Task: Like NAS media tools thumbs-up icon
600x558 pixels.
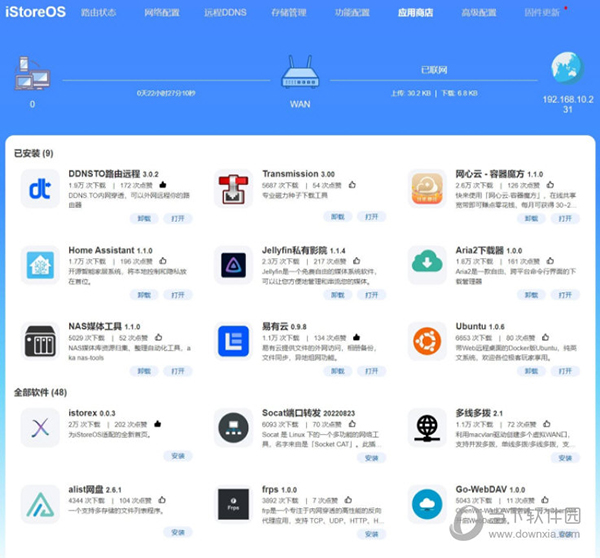Action: click(158, 338)
